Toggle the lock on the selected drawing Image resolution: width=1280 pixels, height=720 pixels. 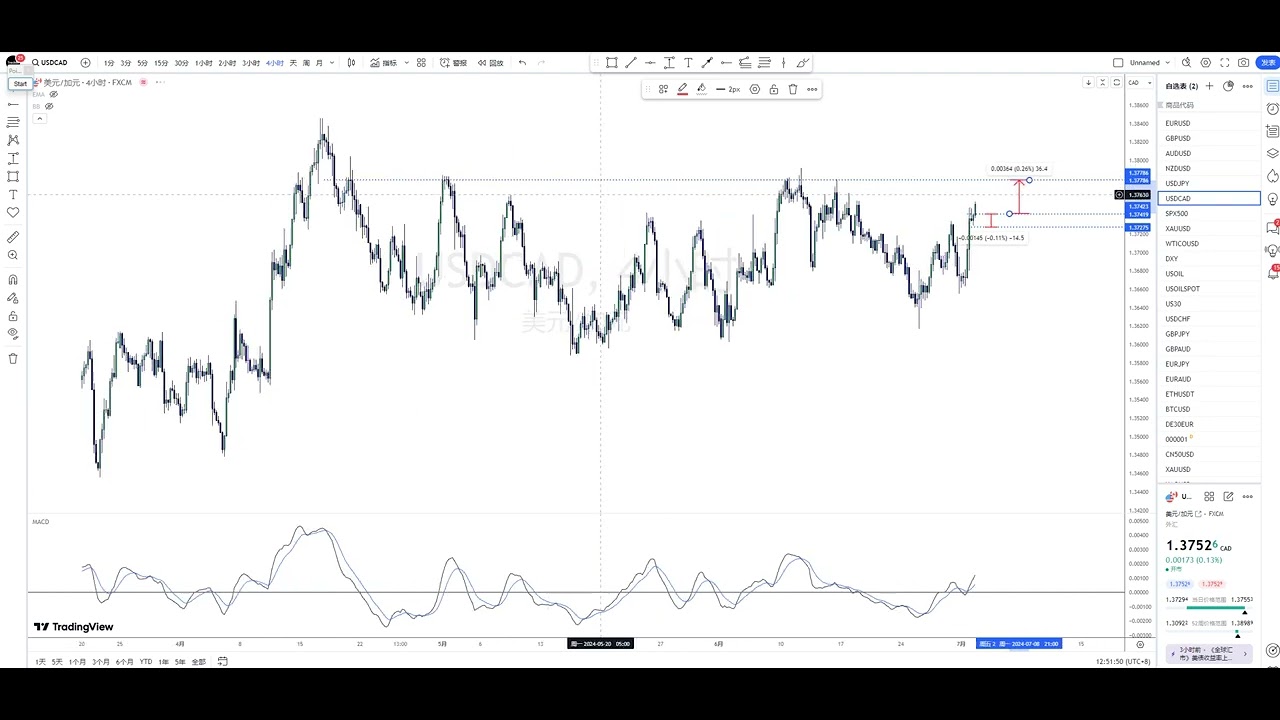point(774,89)
